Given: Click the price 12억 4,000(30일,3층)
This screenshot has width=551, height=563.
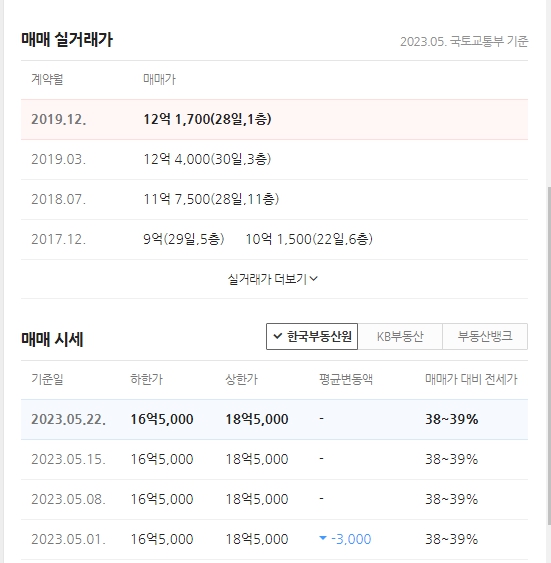Looking at the screenshot, I should [207, 159].
